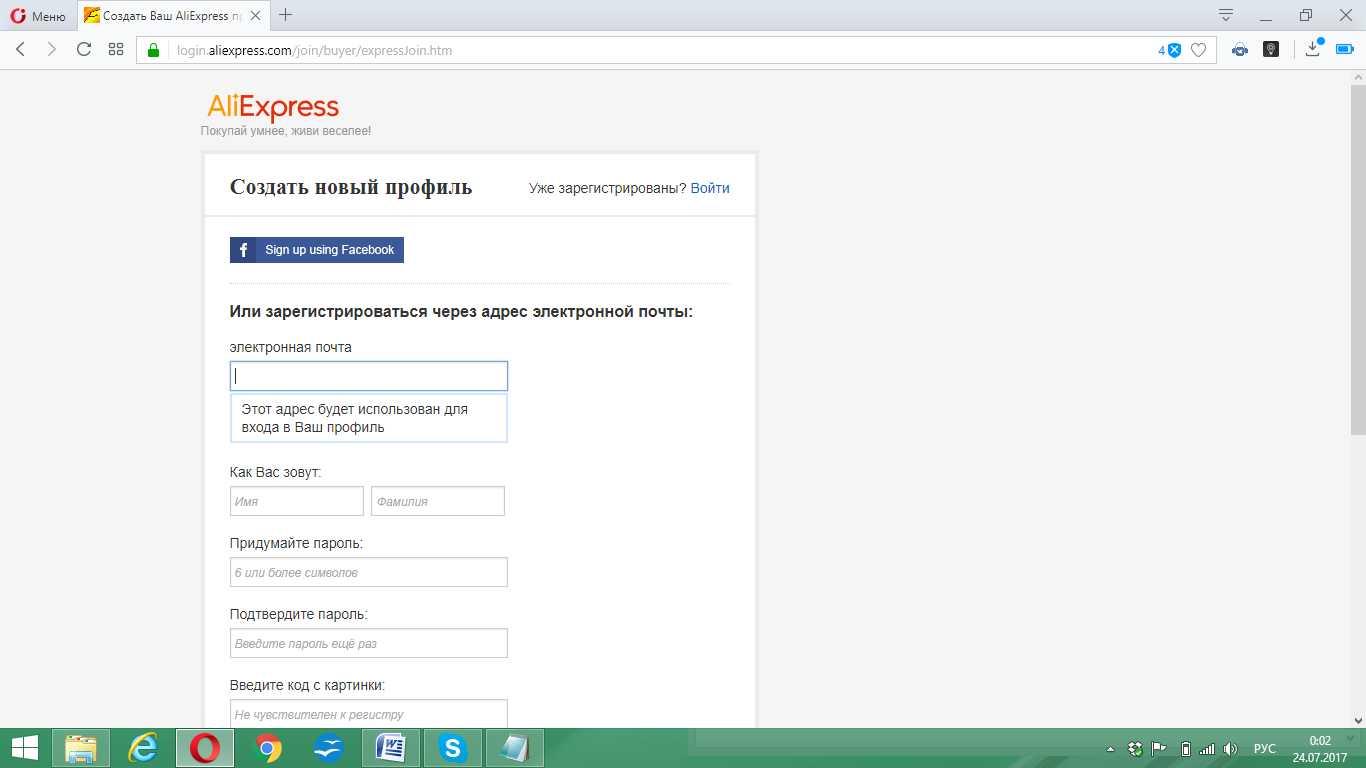Open the downloads arrow icon

point(1314,49)
